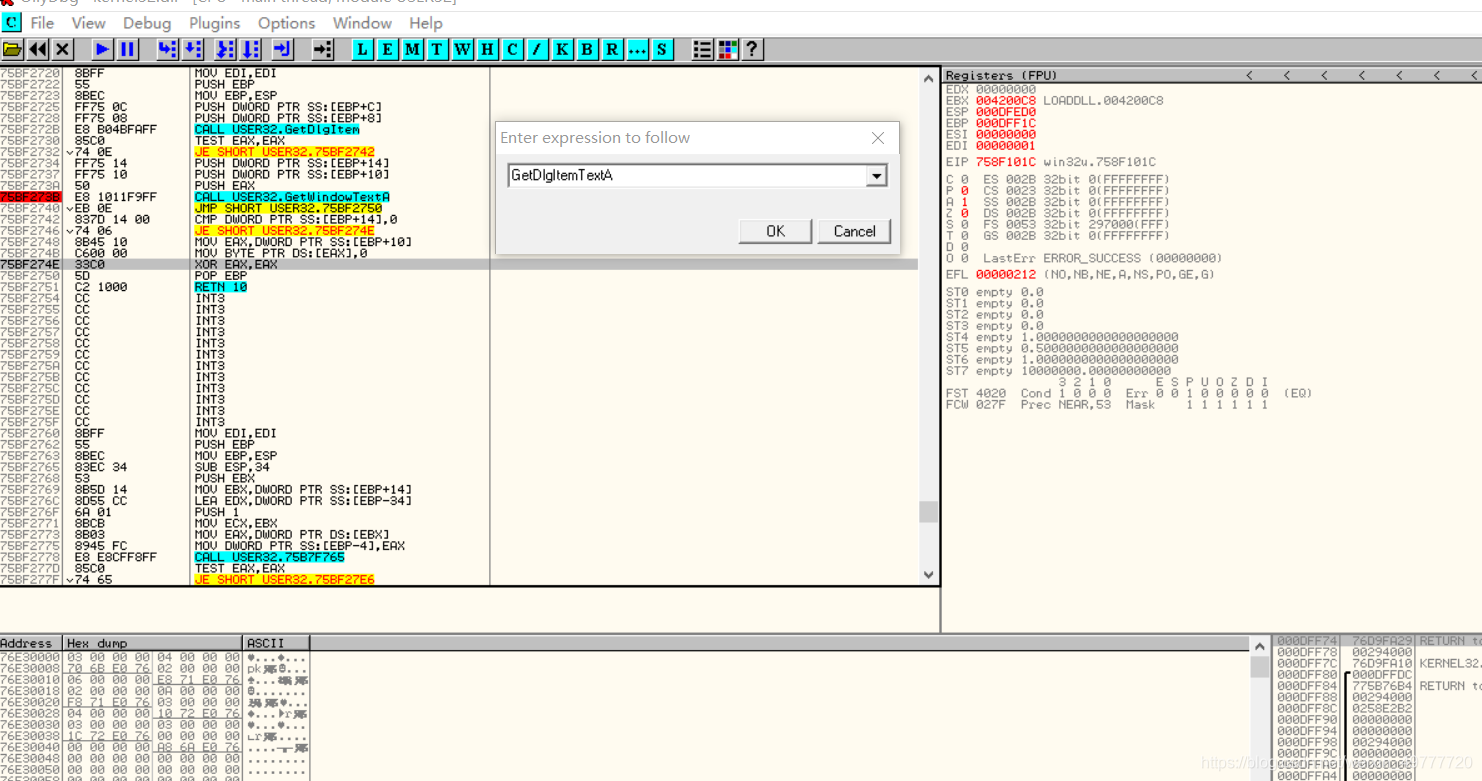Click the dump pane scrollbar up arrow
This screenshot has width=1482, height=781.
[x=1260, y=647]
